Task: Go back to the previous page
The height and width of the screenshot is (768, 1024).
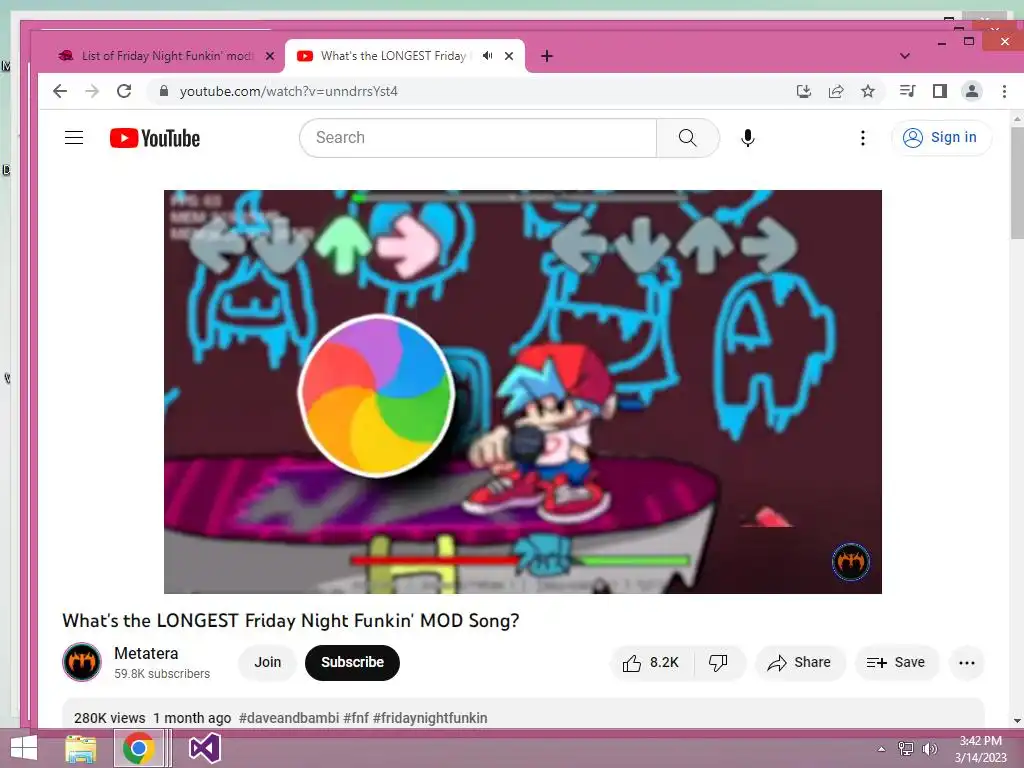Action: click(x=60, y=91)
